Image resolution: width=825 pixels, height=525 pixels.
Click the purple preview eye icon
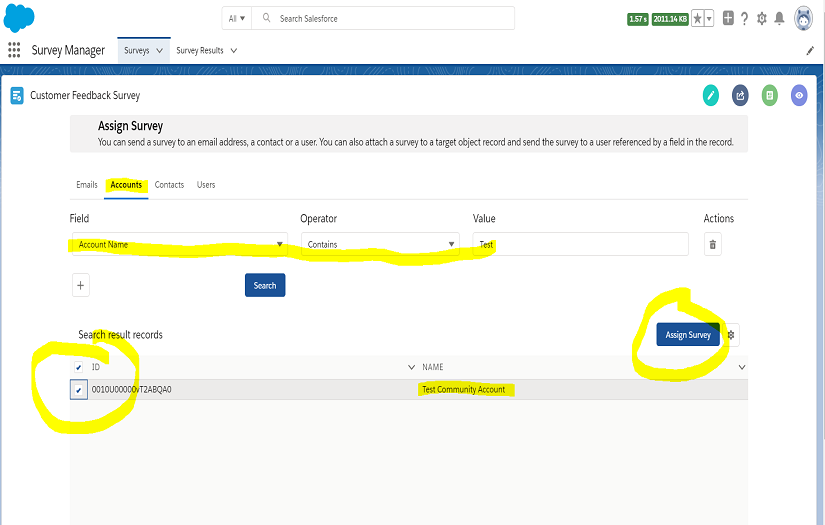(x=799, y=95)
